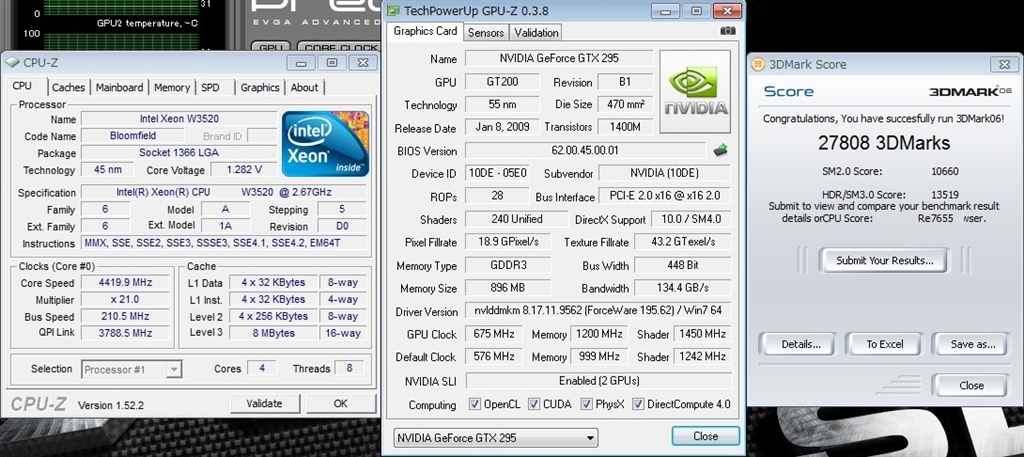Viewport: 1024px width, 457px height.
Task: Click the BIOS Version field 62.00.45.00.01
Action: point(585,150)
